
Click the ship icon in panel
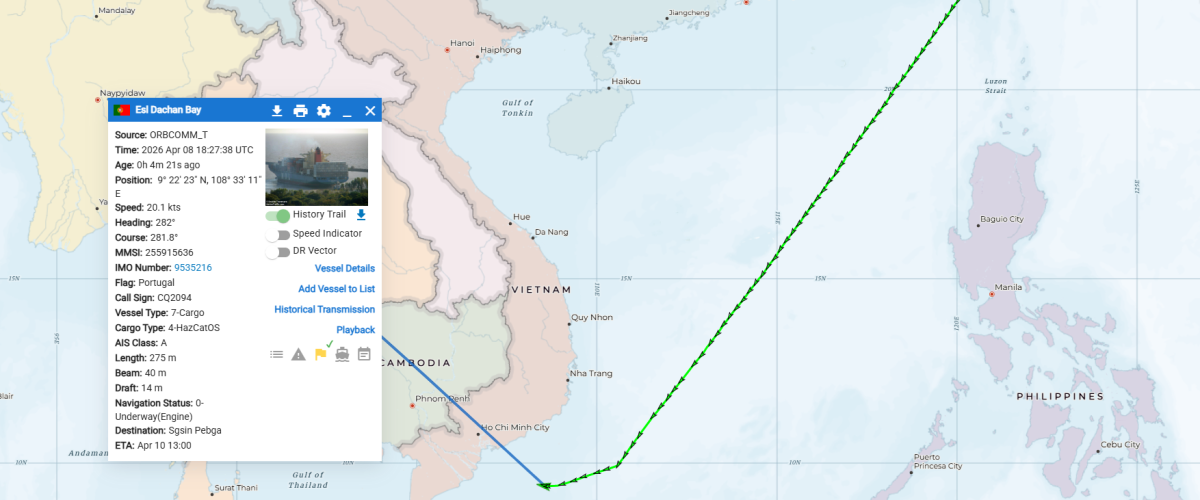click(x=342, y=354)
